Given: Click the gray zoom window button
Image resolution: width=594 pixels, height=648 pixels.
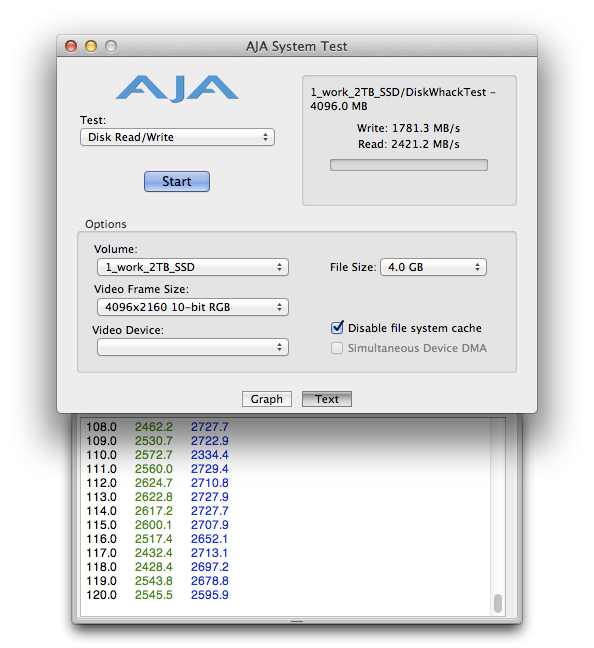Looking at the screenshot, I should pos(111,46).
